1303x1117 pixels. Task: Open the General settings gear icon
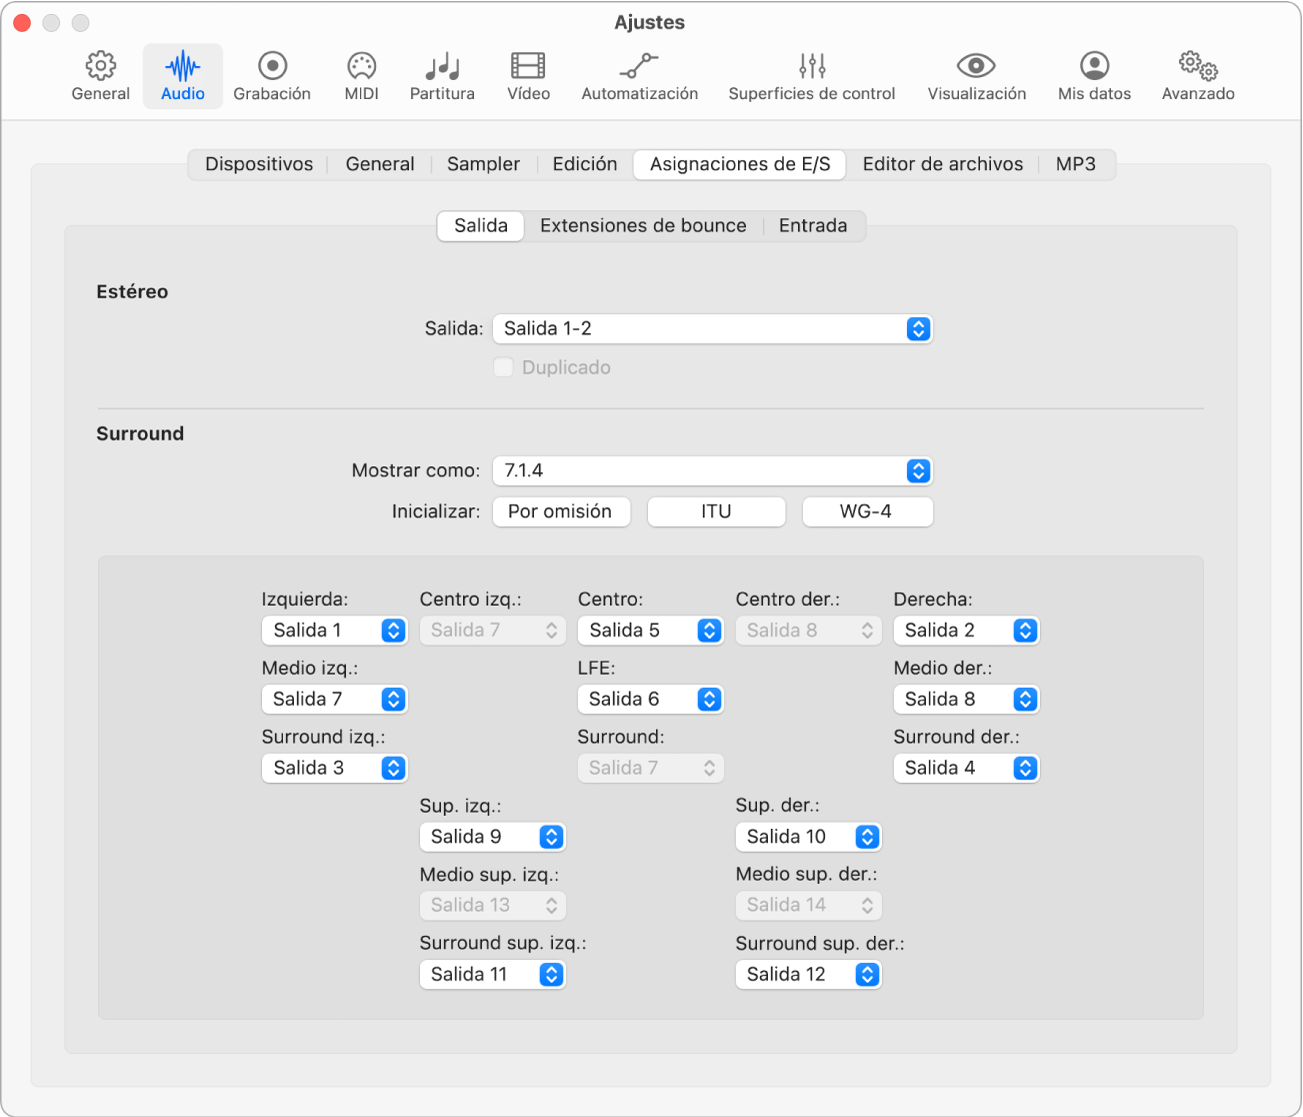pyautogui.click(x=100, y=66)
